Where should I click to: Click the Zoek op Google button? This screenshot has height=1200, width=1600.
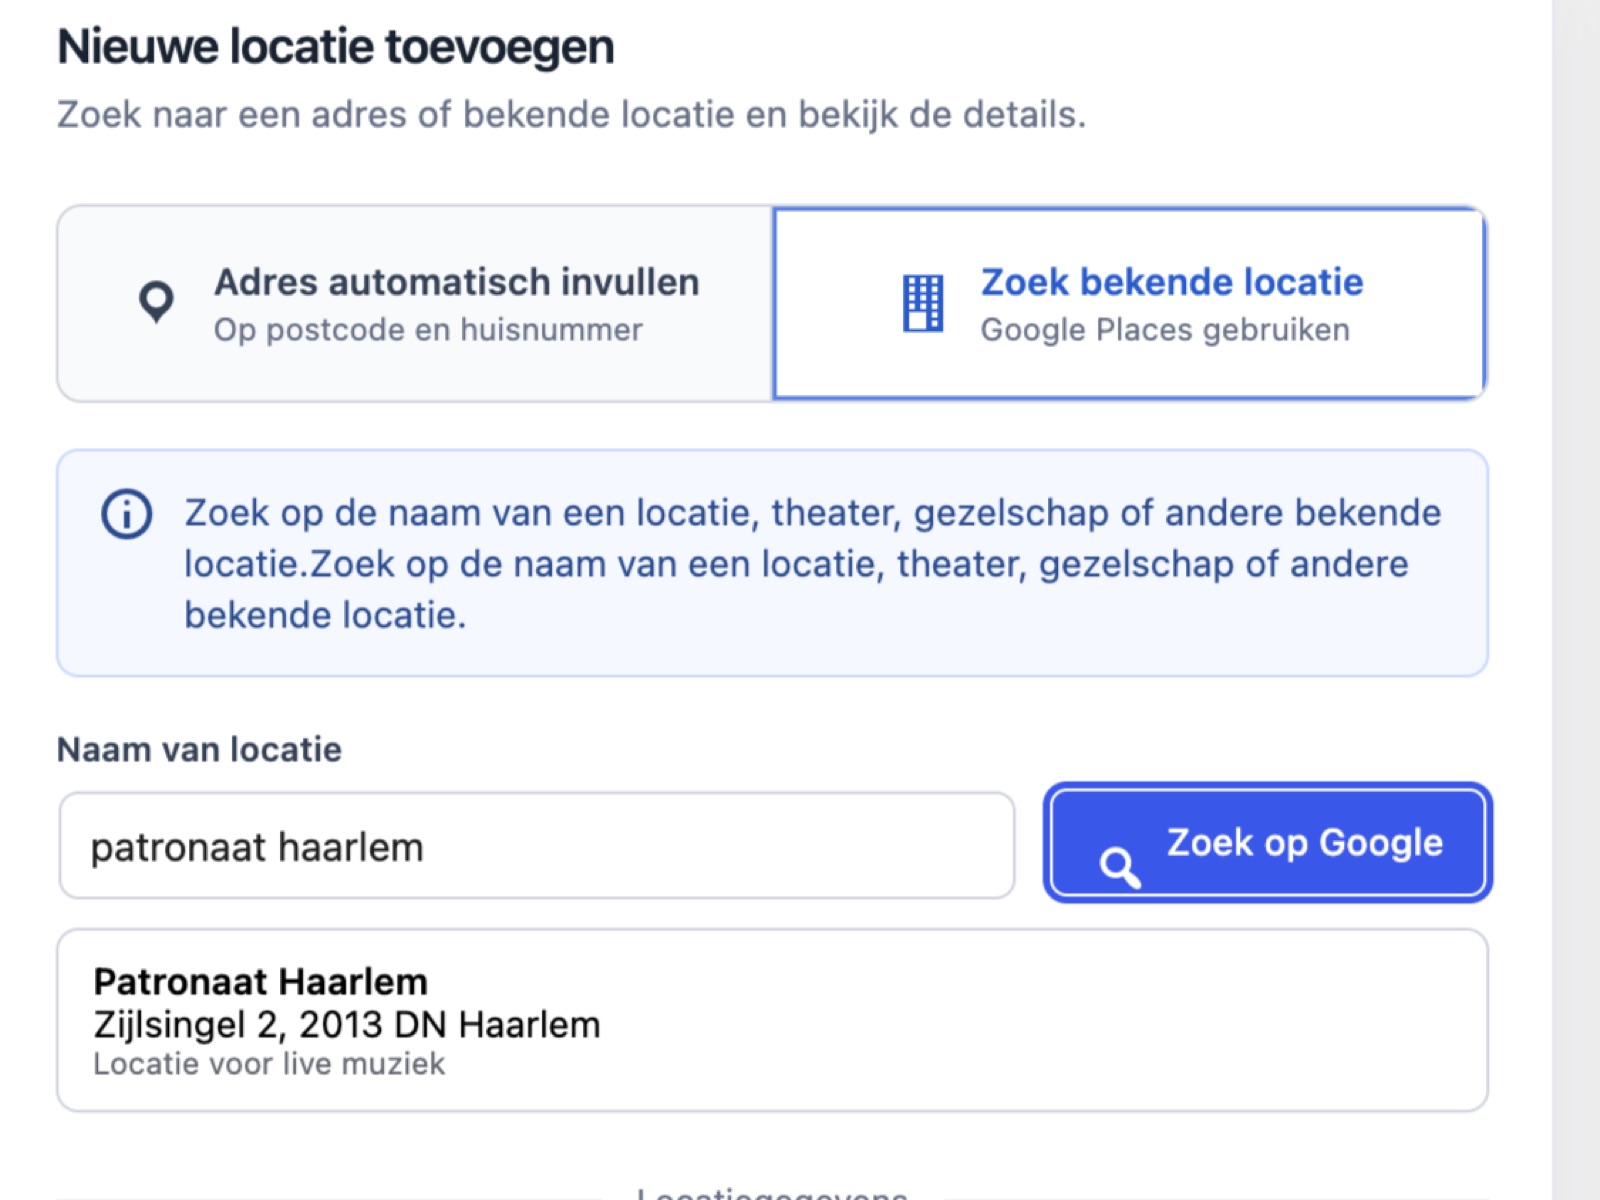click(x=1268, y=843)
